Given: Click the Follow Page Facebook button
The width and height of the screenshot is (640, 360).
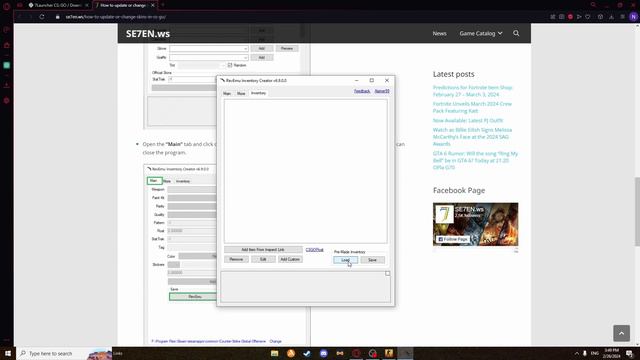Looking at the screenshot, I should pos(453,239).
